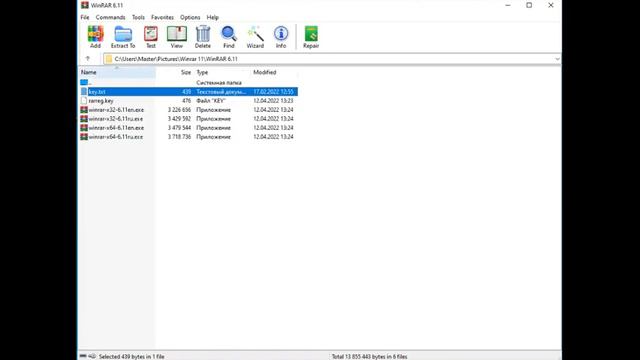Click the key.txt file icon
Image resolution: width=640 pixels, height=360 pixels.
(x=84, y=92)
